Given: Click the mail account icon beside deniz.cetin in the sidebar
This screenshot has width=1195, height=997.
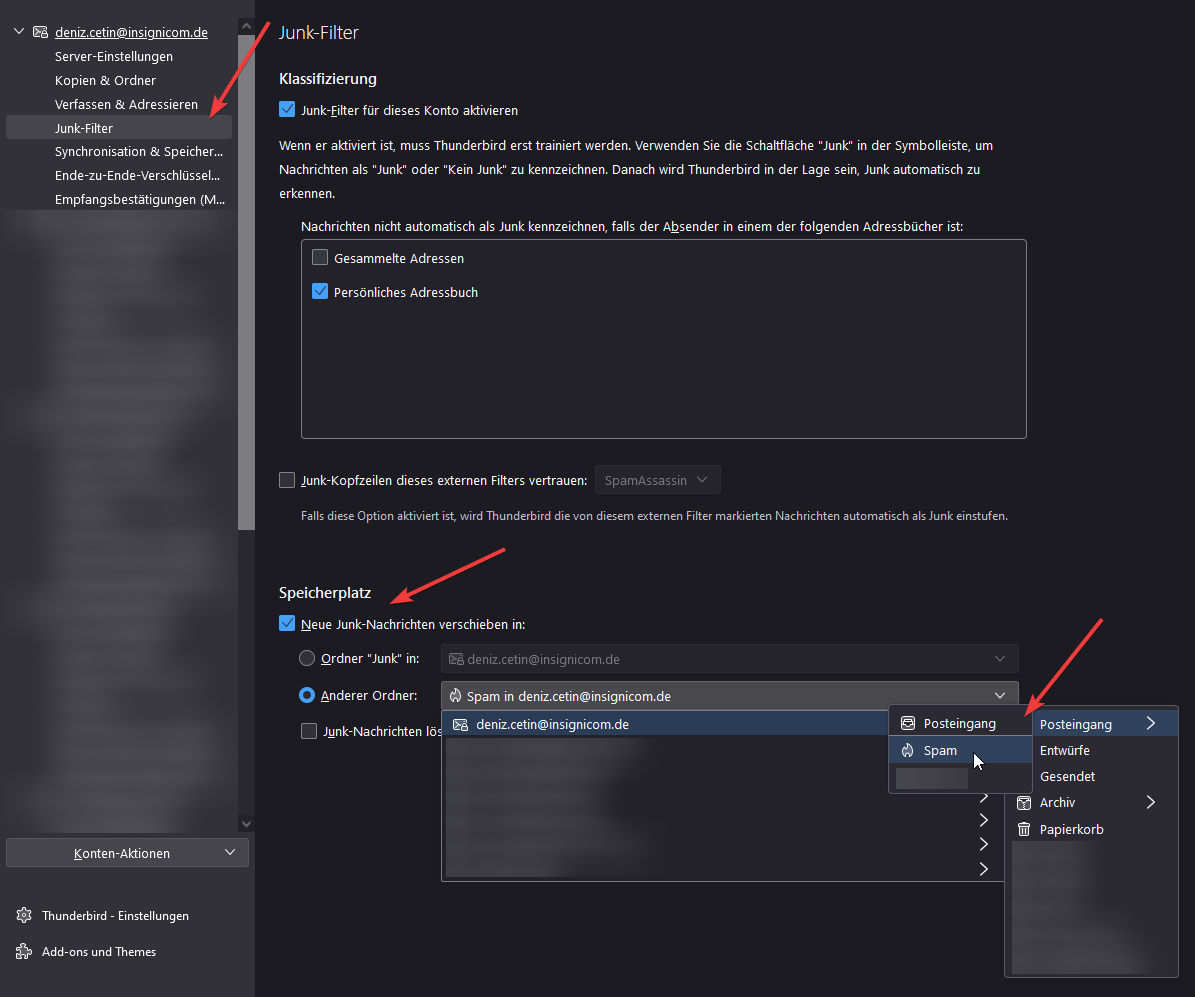Looking at the screenshot, I should 40,32.
